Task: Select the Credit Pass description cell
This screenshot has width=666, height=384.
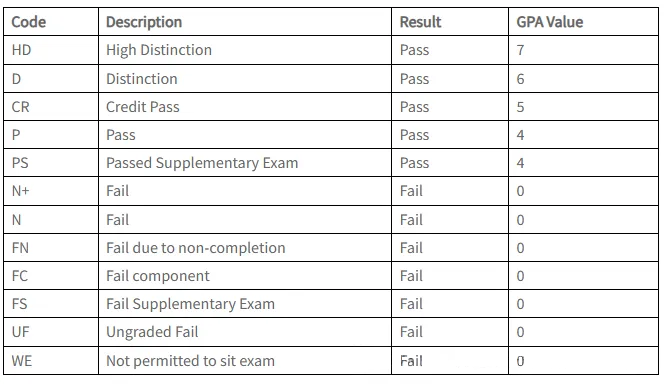Action: point(245,107)
